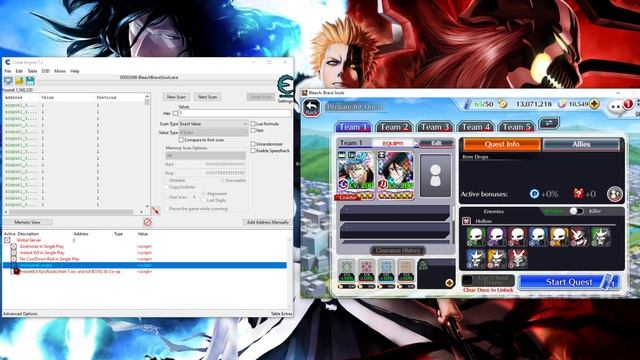Viewport: 640px width, 360px height.
Task: Open the Table menu
Action: (32, 71)
